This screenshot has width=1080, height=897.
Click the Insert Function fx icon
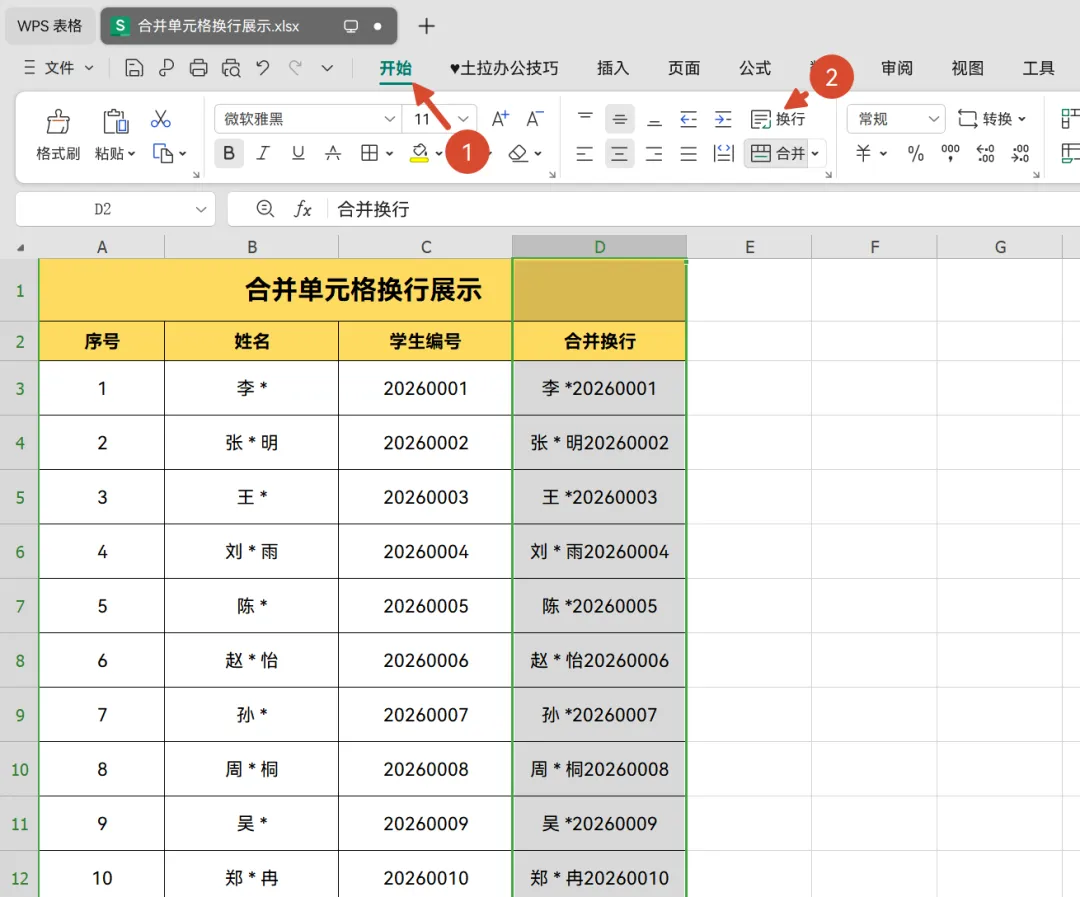(302, 209)
